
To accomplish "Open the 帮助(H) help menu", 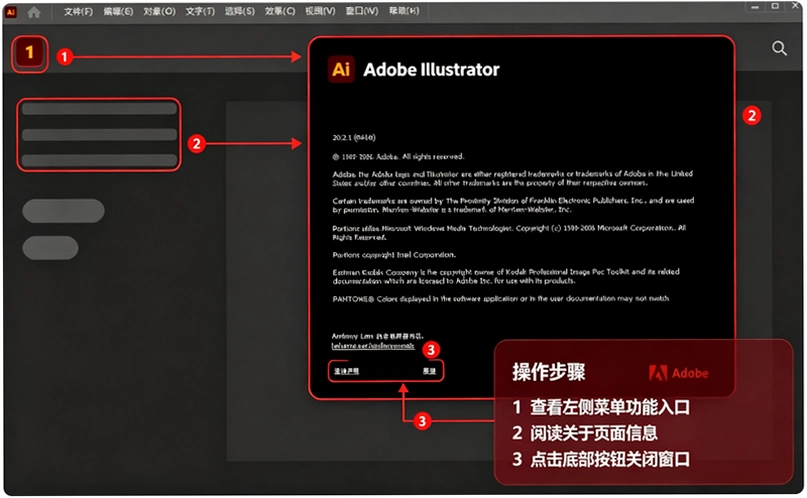I will point(404,11).
